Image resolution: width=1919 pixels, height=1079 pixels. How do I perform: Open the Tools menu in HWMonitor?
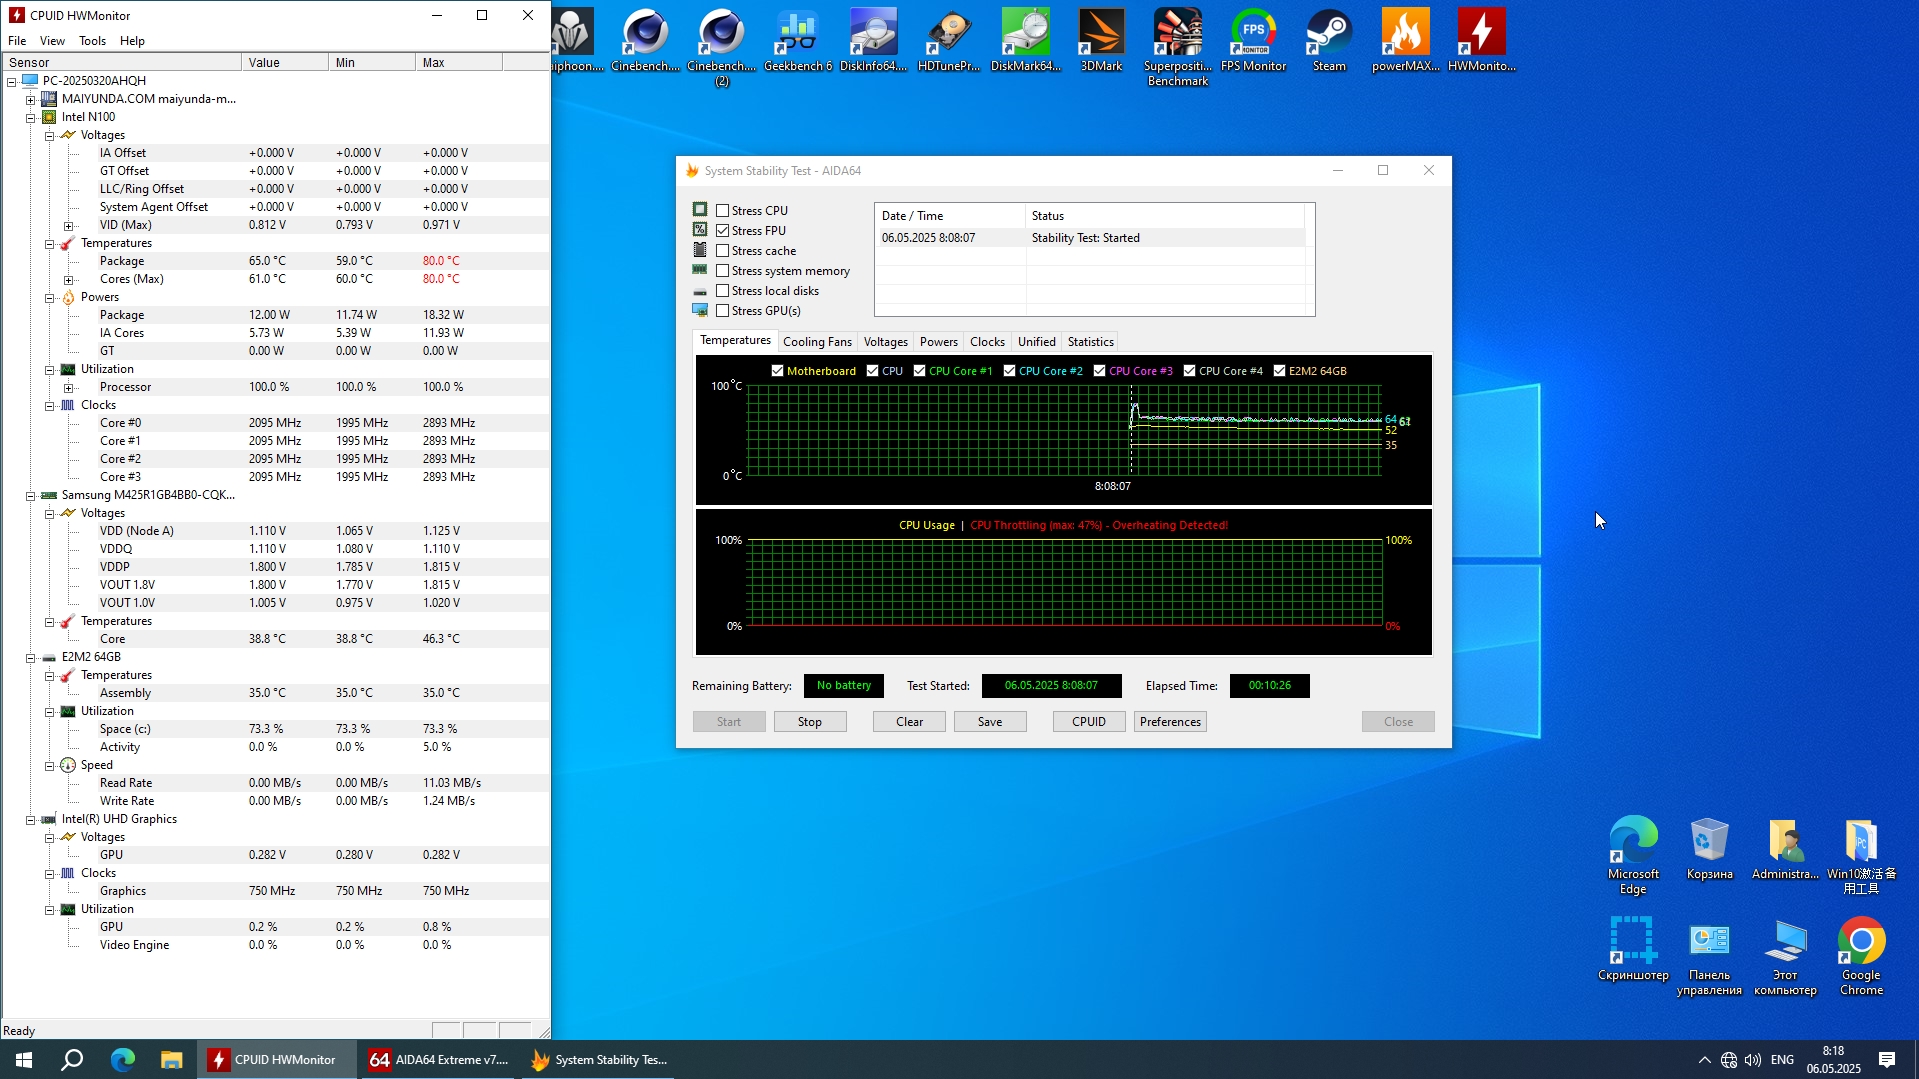92,41
